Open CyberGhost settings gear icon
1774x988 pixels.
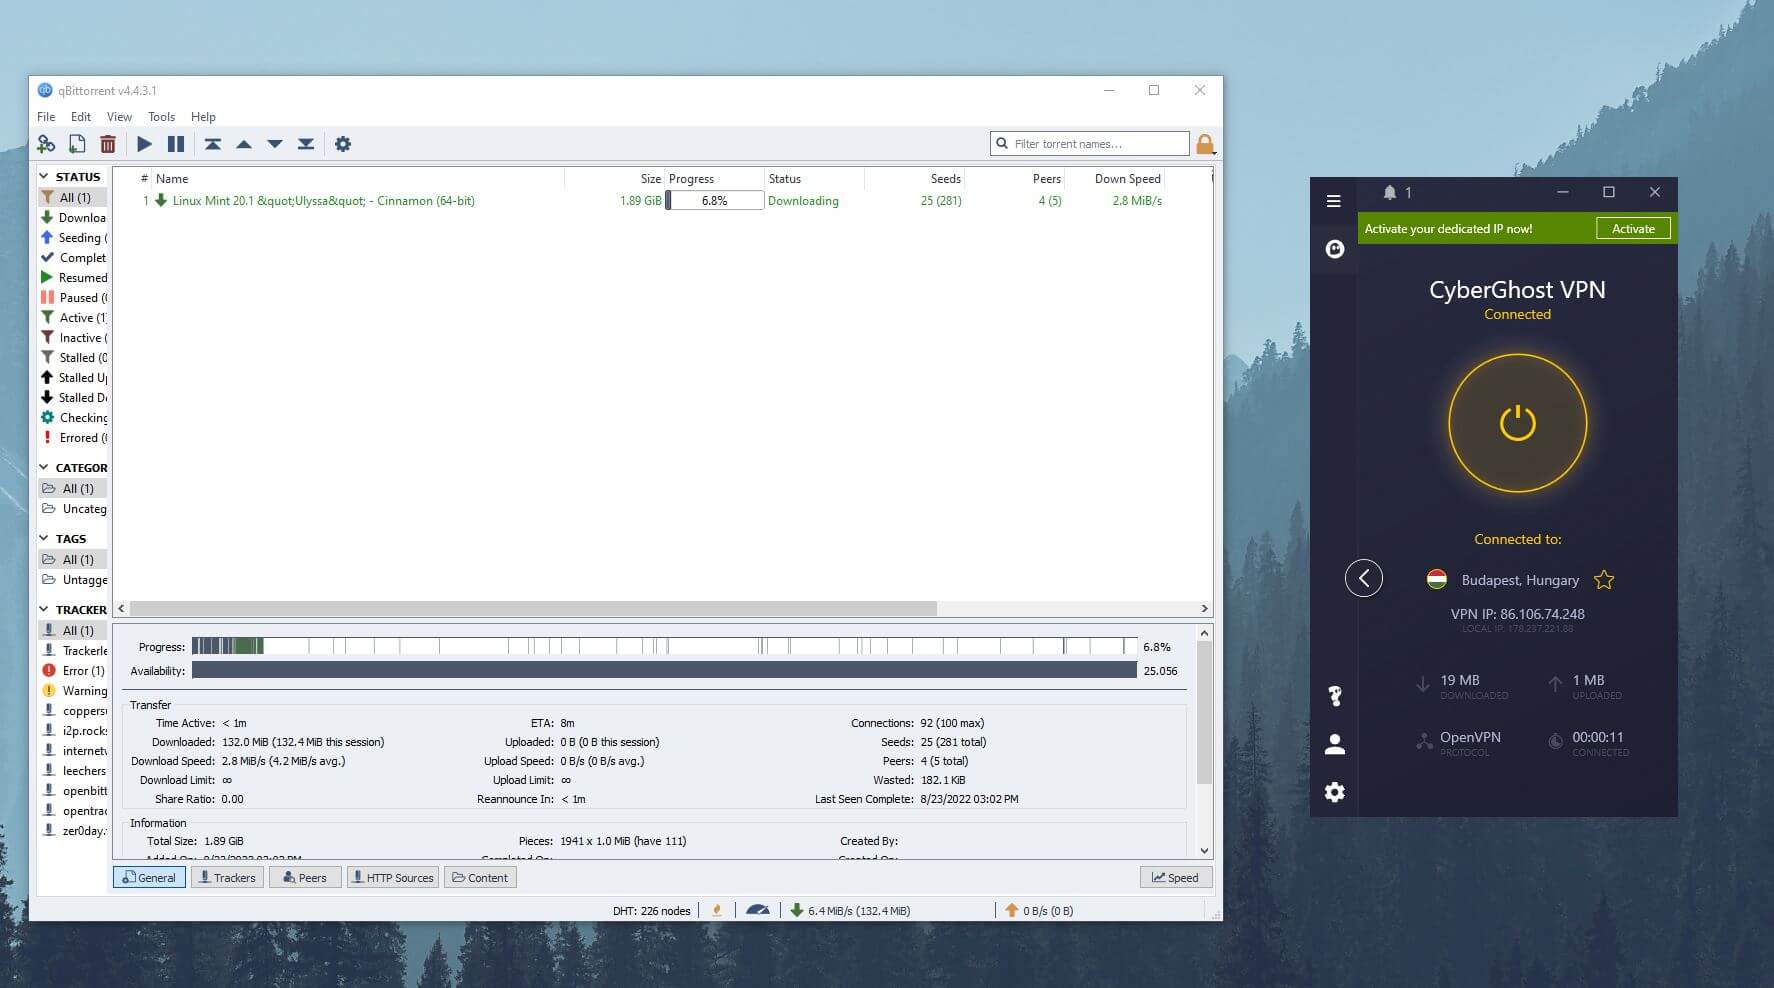tap(1335, 792)
